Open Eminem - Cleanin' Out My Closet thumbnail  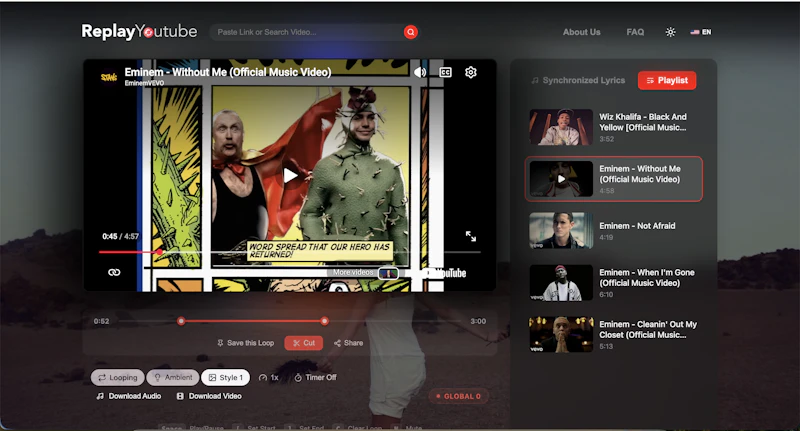point(561,335)
